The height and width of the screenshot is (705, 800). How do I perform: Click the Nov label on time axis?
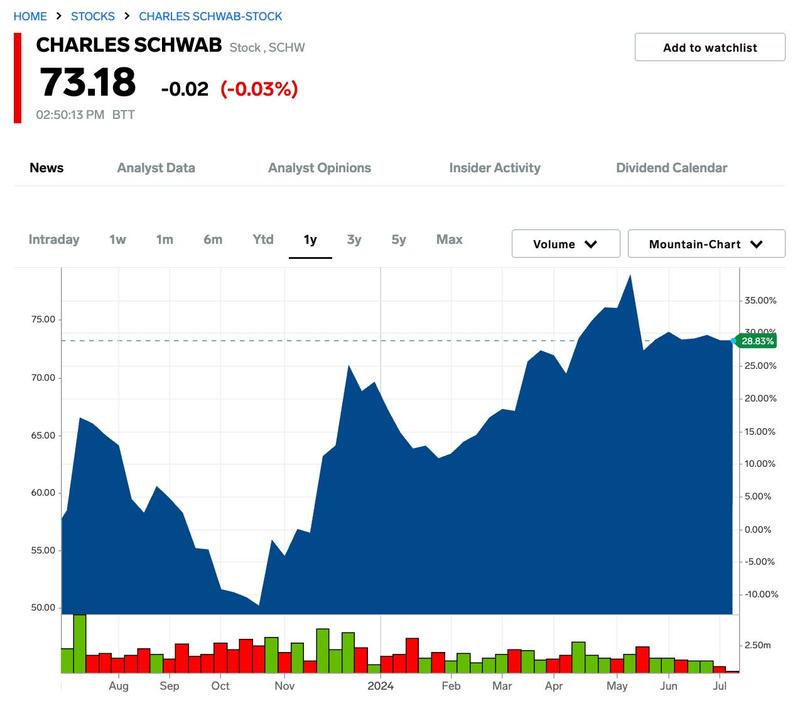[x=284, y=686]
